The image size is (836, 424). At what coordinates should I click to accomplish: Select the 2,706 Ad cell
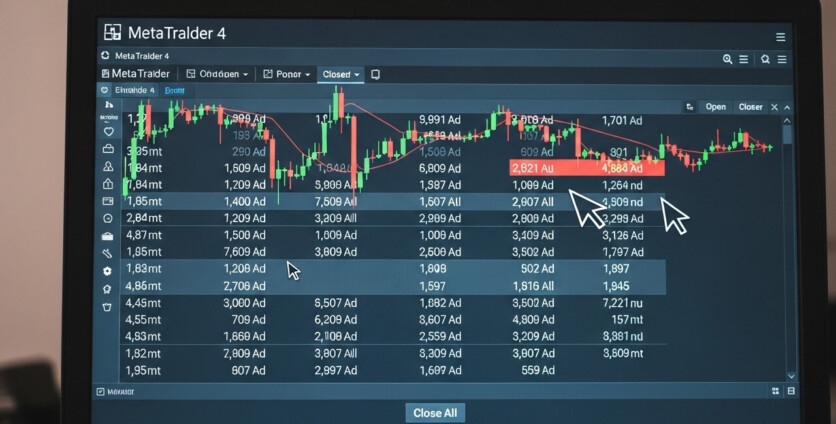pyautogui.click(x=245, y=286)
